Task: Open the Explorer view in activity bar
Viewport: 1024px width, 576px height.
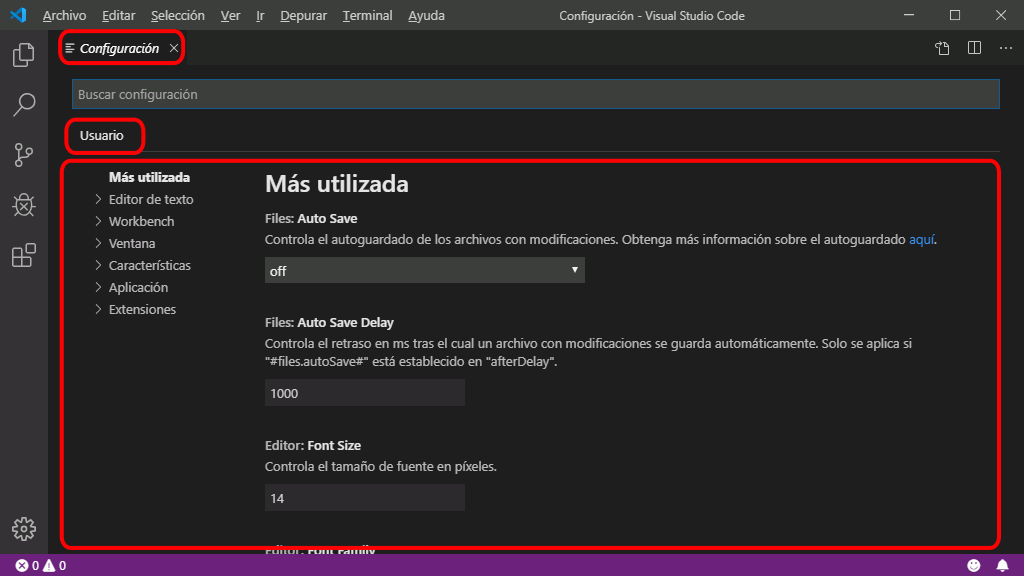Action: 24,55
